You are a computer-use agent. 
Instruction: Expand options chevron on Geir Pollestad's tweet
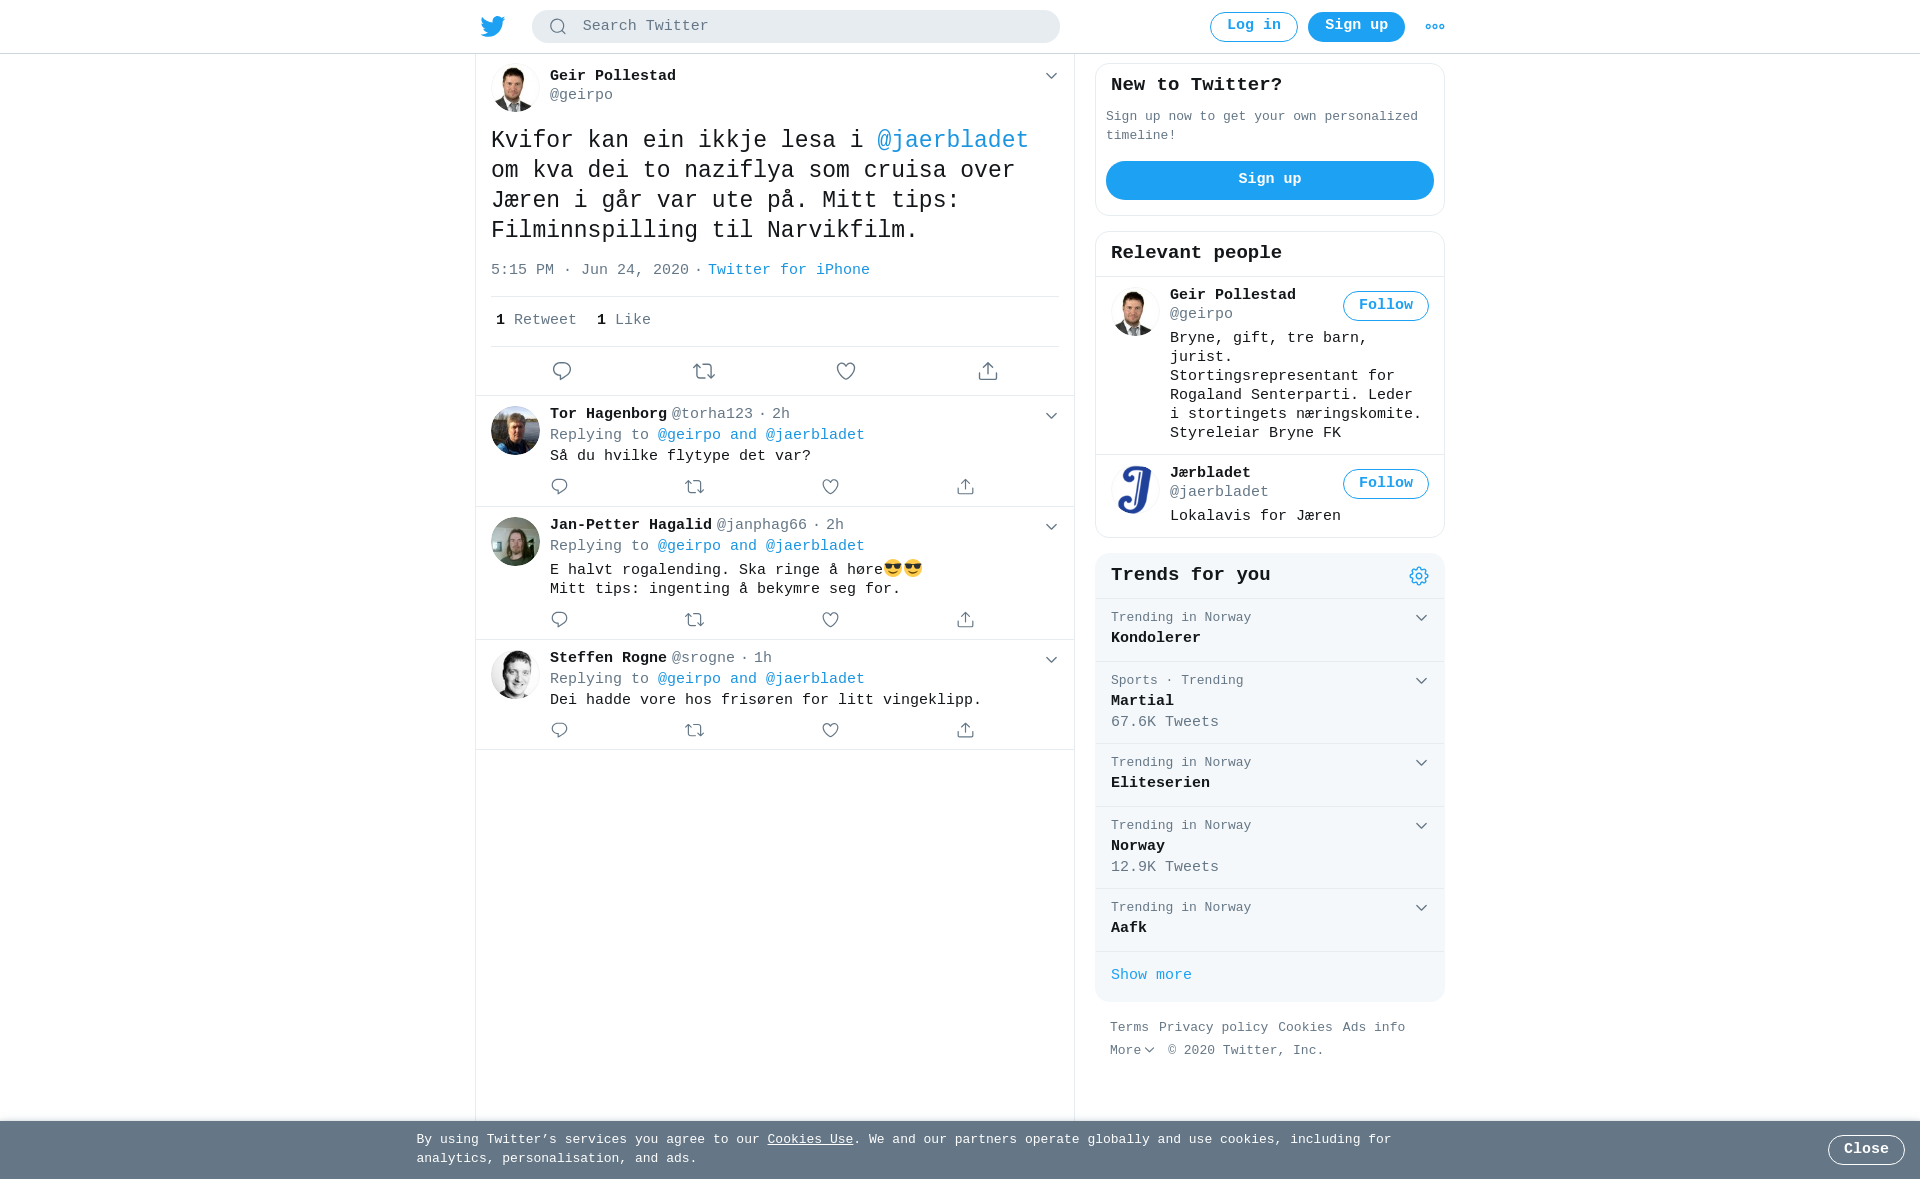click(1051, 76)
